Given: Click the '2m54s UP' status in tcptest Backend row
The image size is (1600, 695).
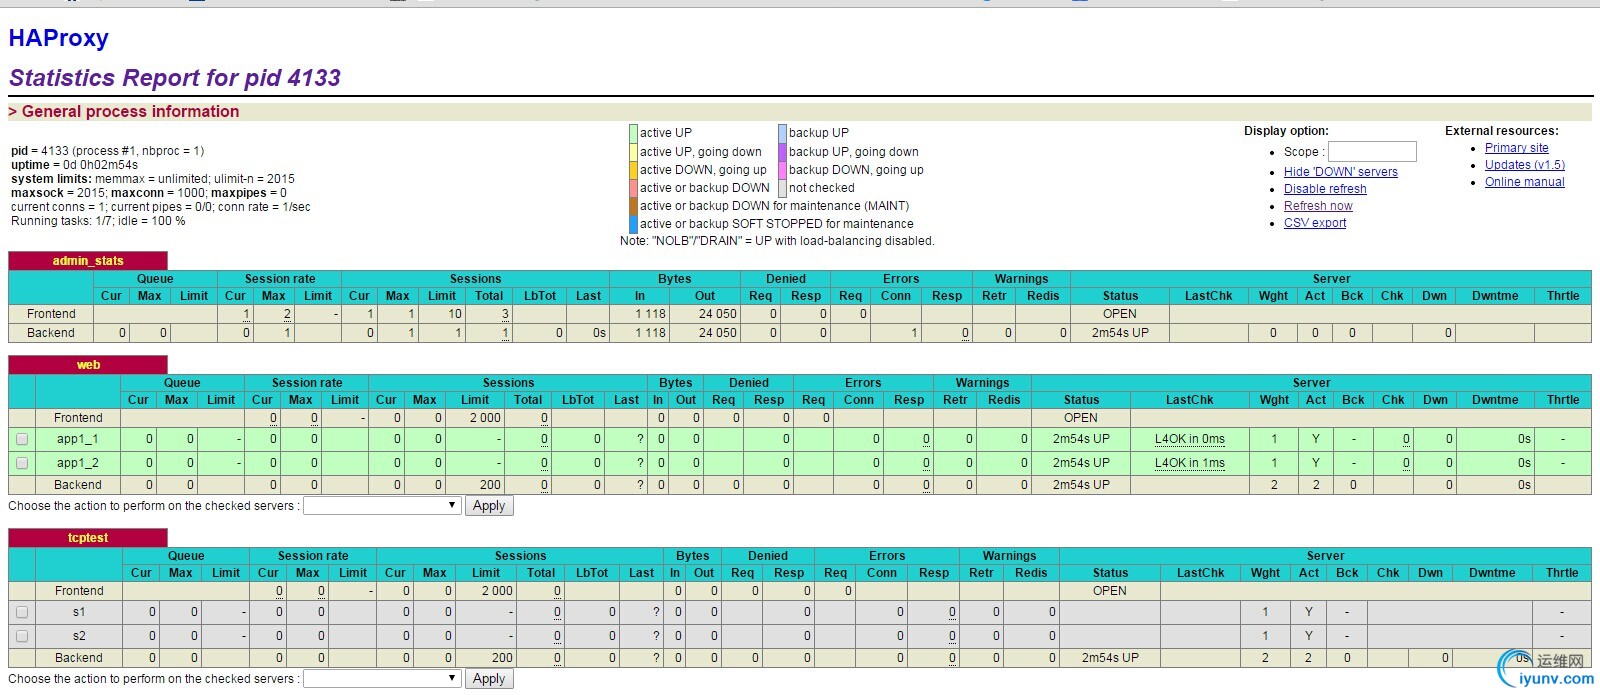Looking at the screenshot, I should point(1110,658).
